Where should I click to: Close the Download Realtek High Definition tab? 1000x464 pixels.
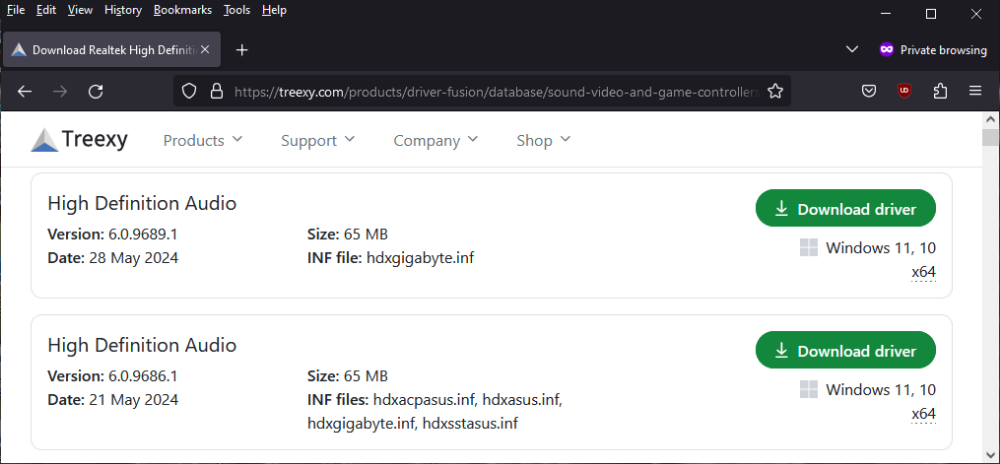pyautogui.click(x=206, y=49)
